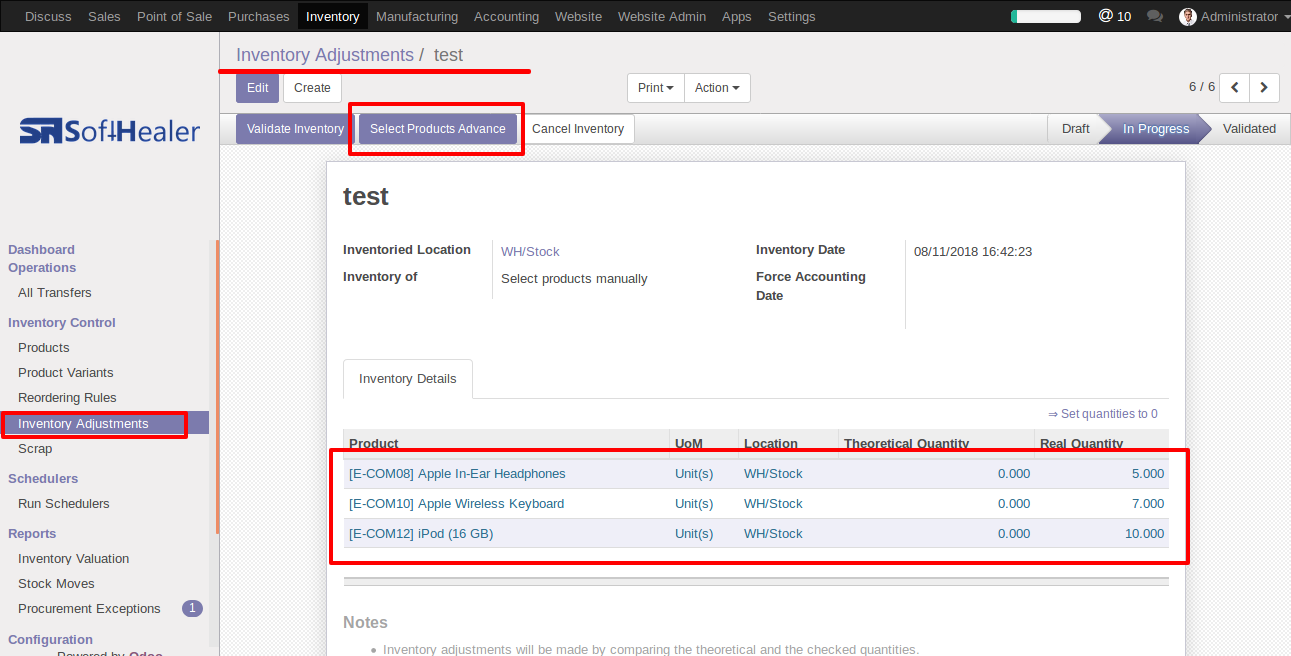Viewport: 1291px width, 656px height.
Task: Open Products in the sidebar
Action: (x=44, y=348)
